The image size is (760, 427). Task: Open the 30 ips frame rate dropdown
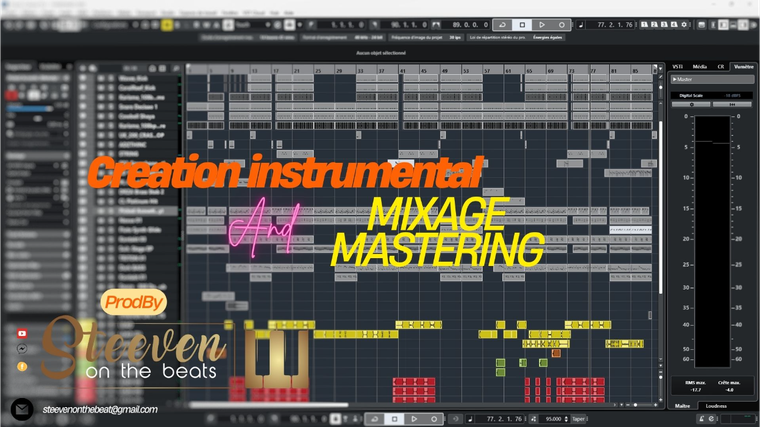pos(455,37)
